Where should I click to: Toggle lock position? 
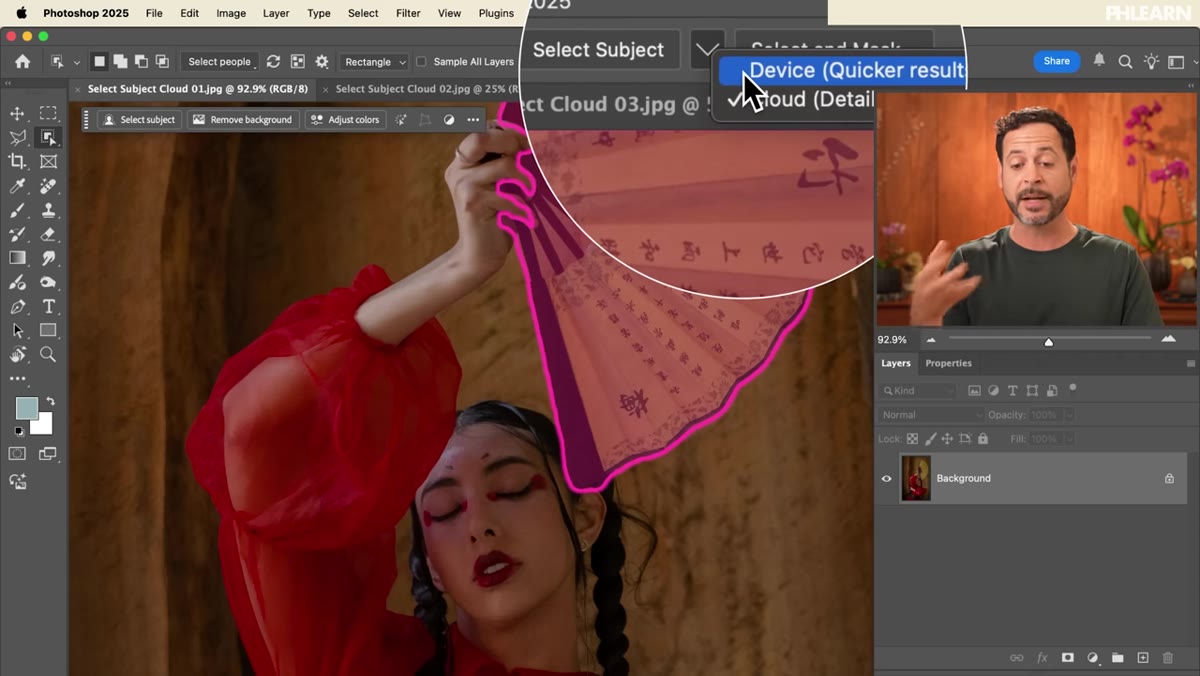pos(947,439)
